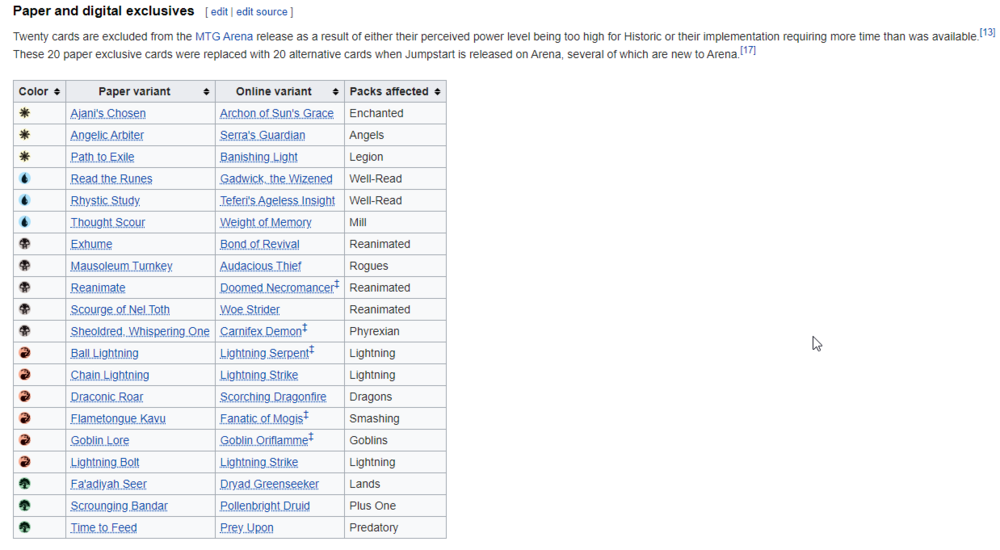Click the green mana icon beside Fa'adiyah Seer
1000x550 pixels.
point(24,484)
